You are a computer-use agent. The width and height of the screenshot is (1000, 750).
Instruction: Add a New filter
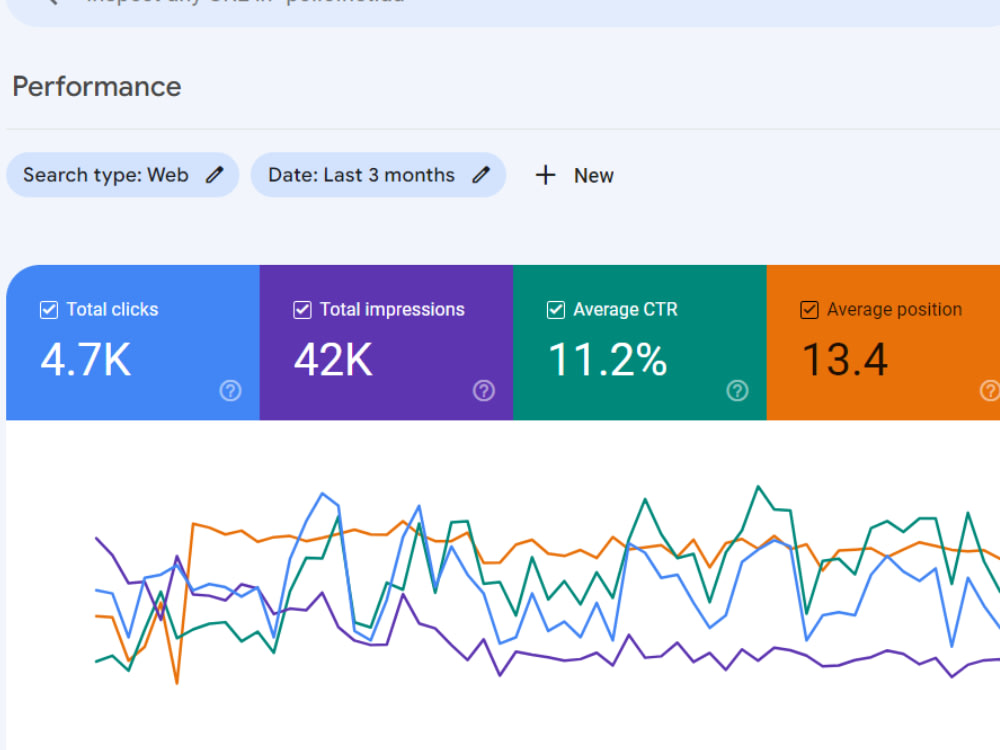574,175
